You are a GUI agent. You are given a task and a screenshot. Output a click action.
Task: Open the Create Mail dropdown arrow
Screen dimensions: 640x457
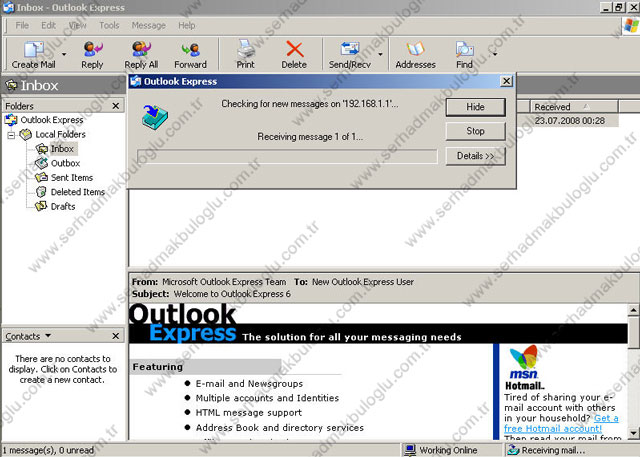(x=64, y=54)
